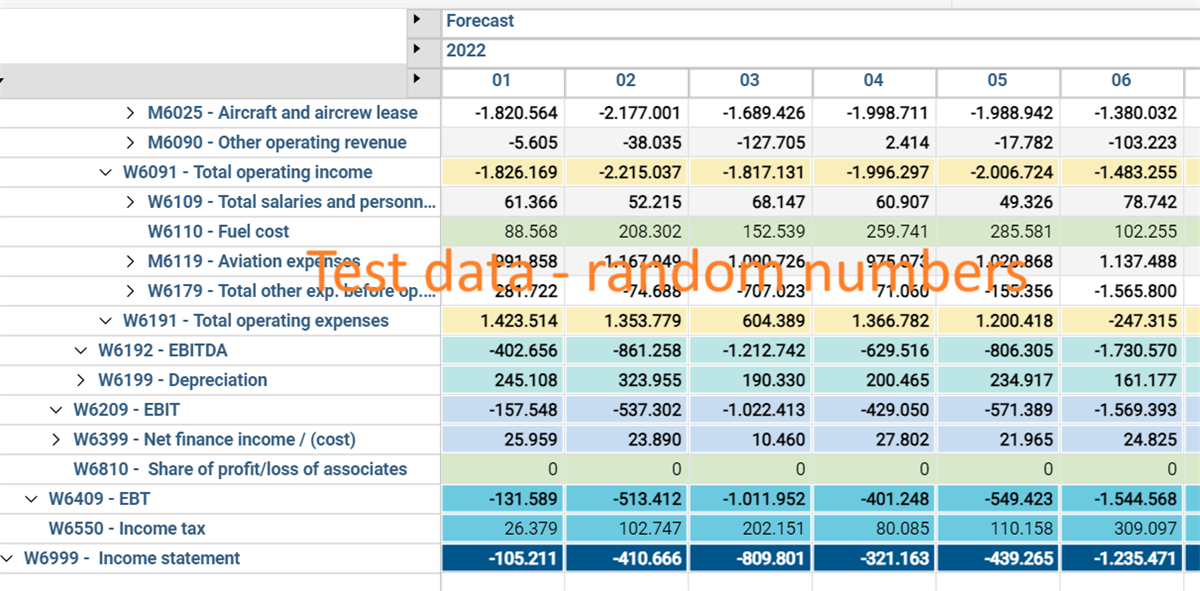Click net finance income cell 24.825
This screenshot has height=591, width=1200.
click(1122, 439)
